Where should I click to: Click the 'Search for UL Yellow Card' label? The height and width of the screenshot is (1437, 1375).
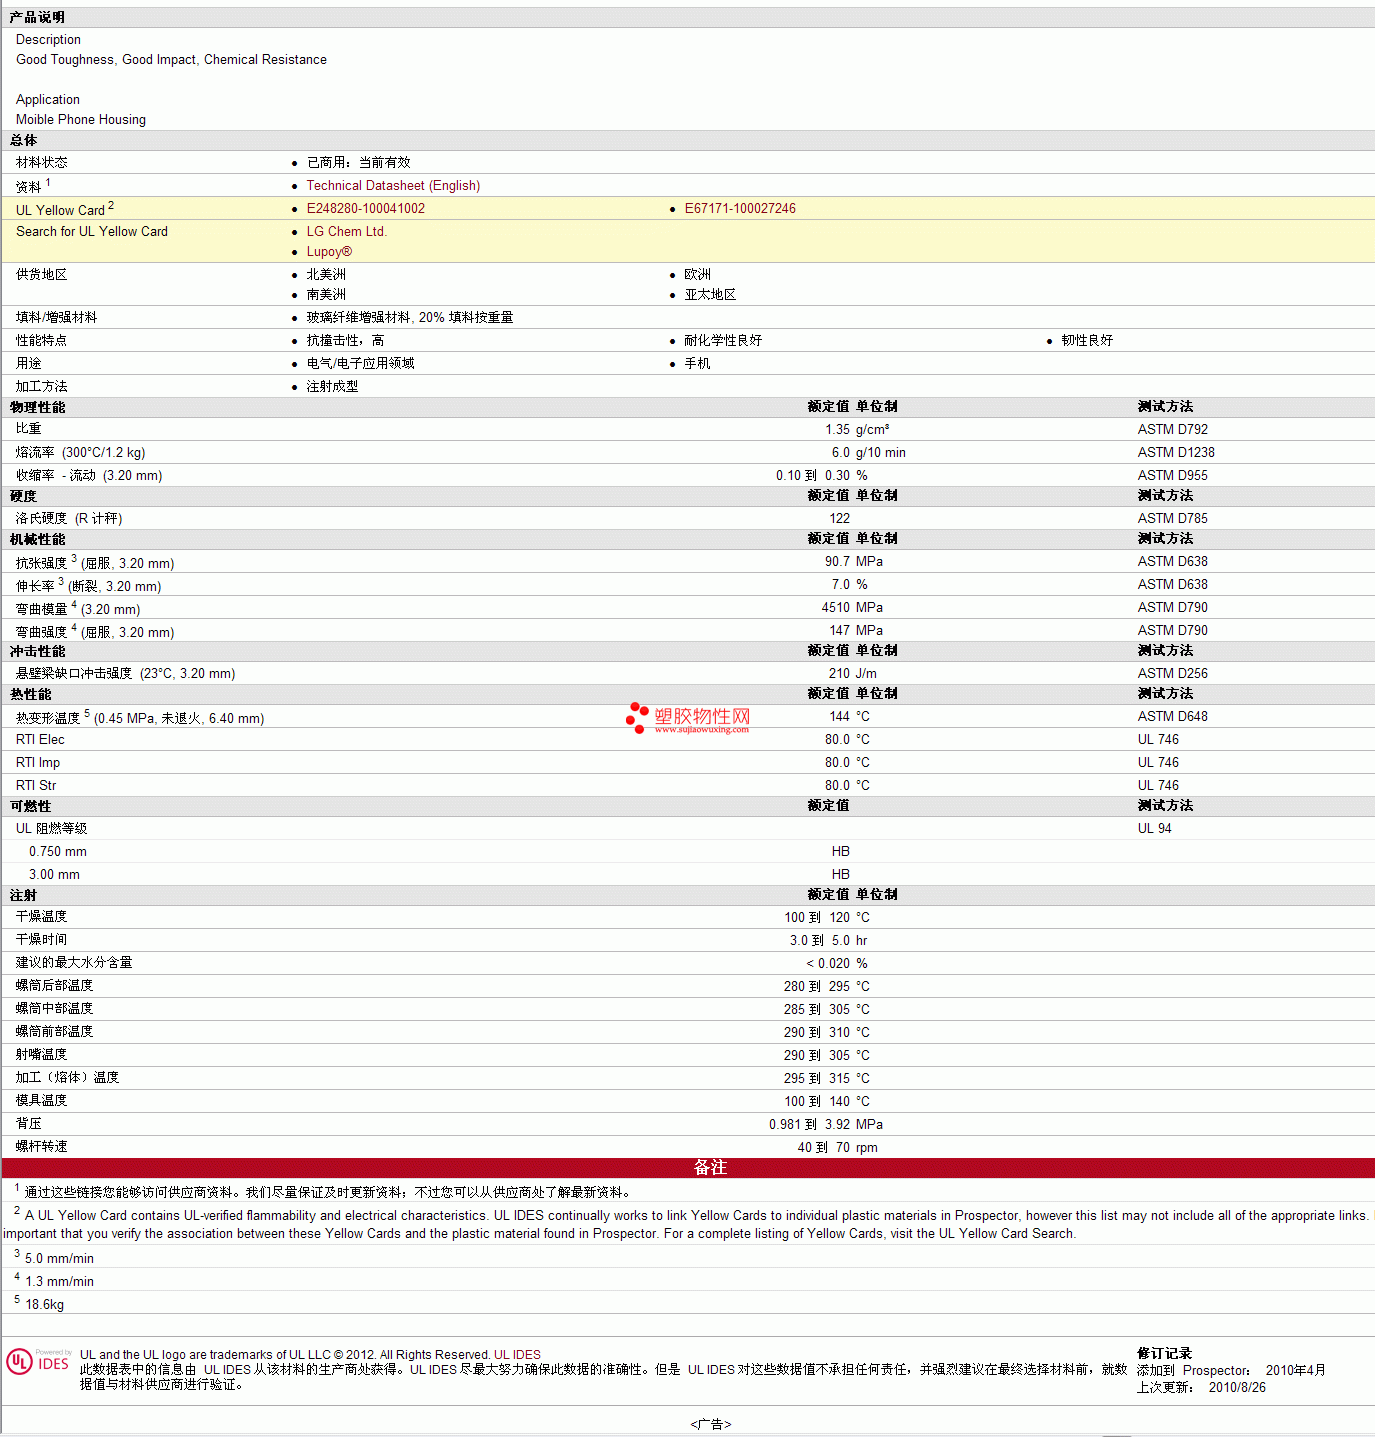click(x=92, y=232)
